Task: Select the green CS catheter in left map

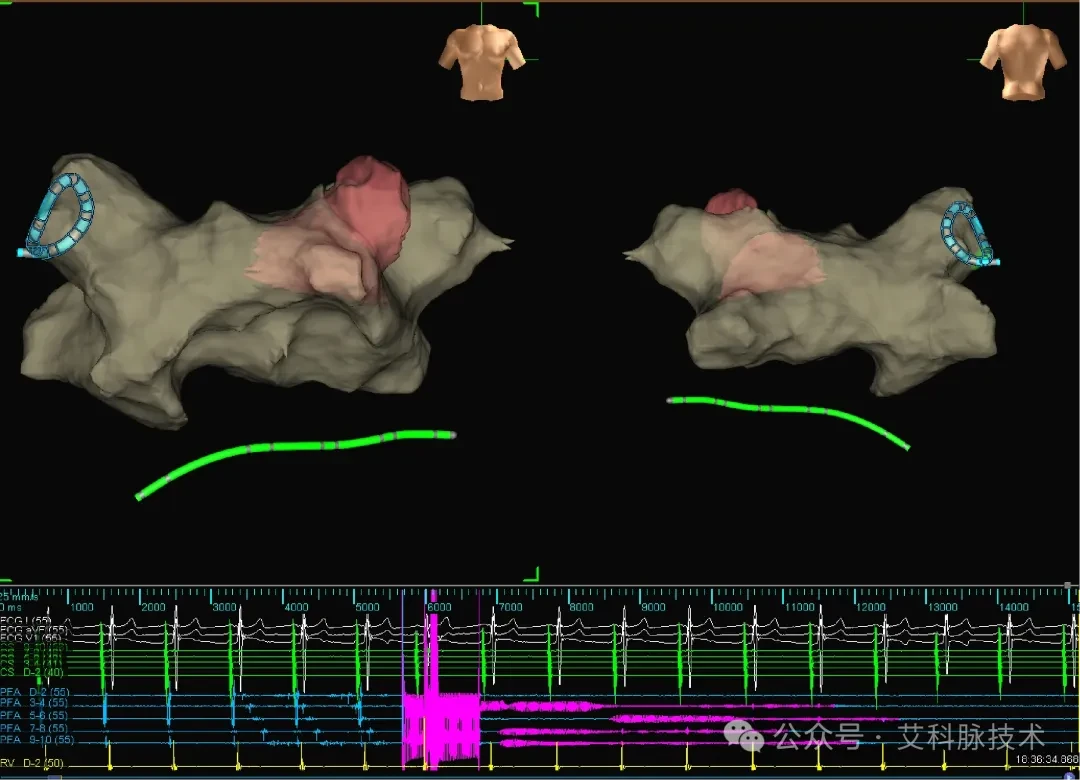Action: tap(295, 463)
